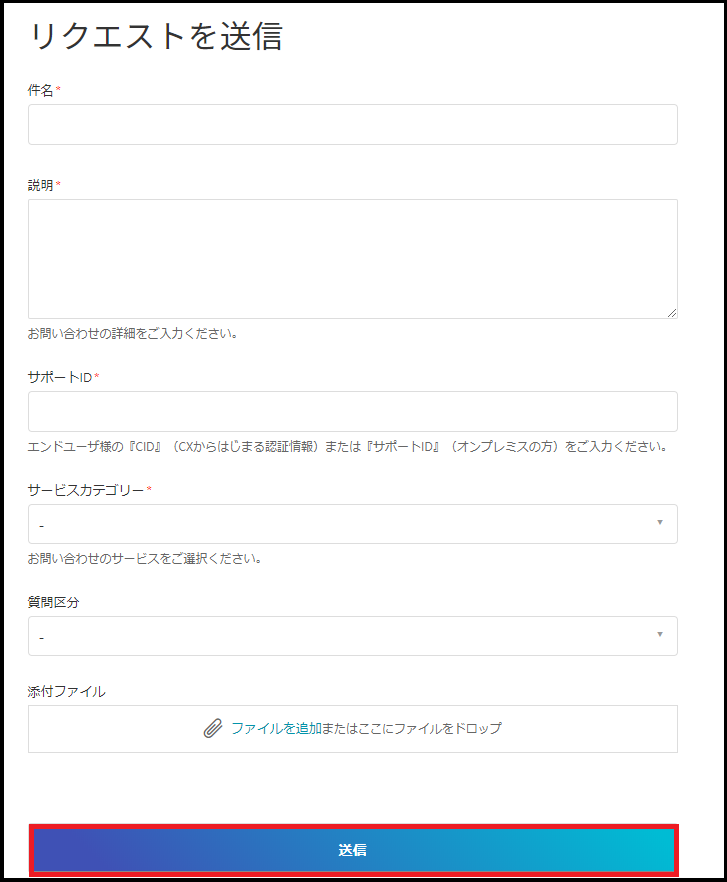Click the 説明 field label
The image size is (727, 882).
click(x=40, y=185)
